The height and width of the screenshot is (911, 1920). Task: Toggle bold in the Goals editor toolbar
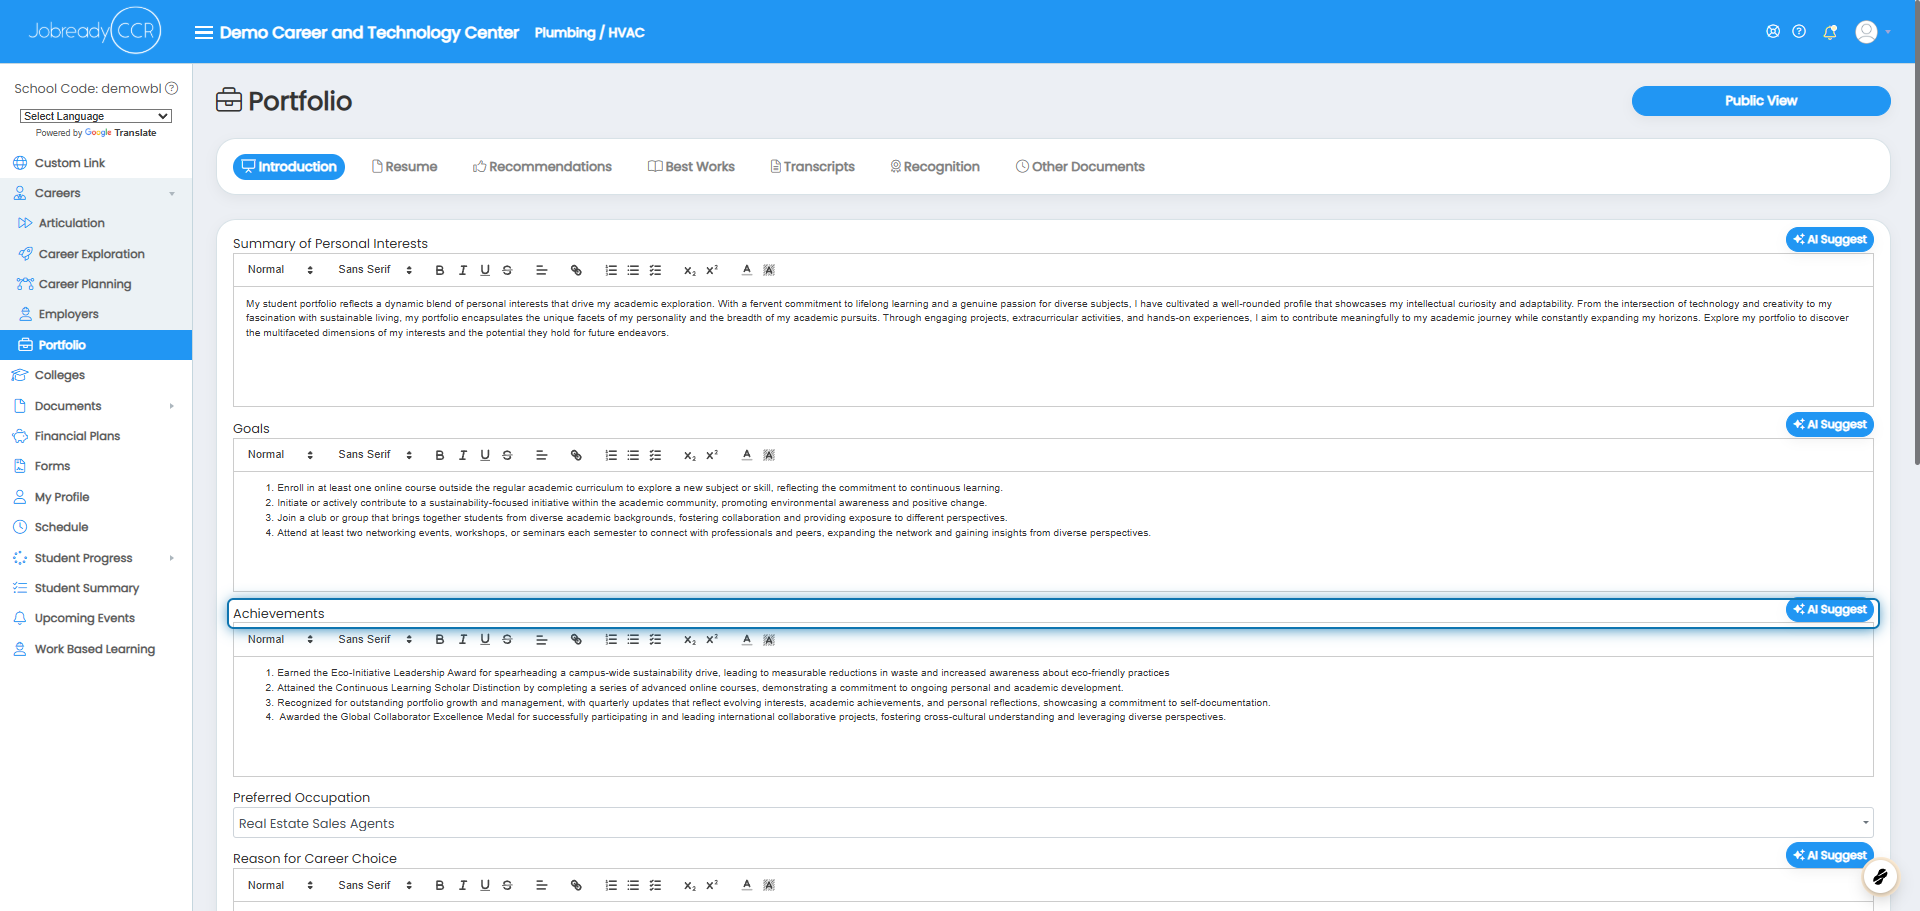440,455
